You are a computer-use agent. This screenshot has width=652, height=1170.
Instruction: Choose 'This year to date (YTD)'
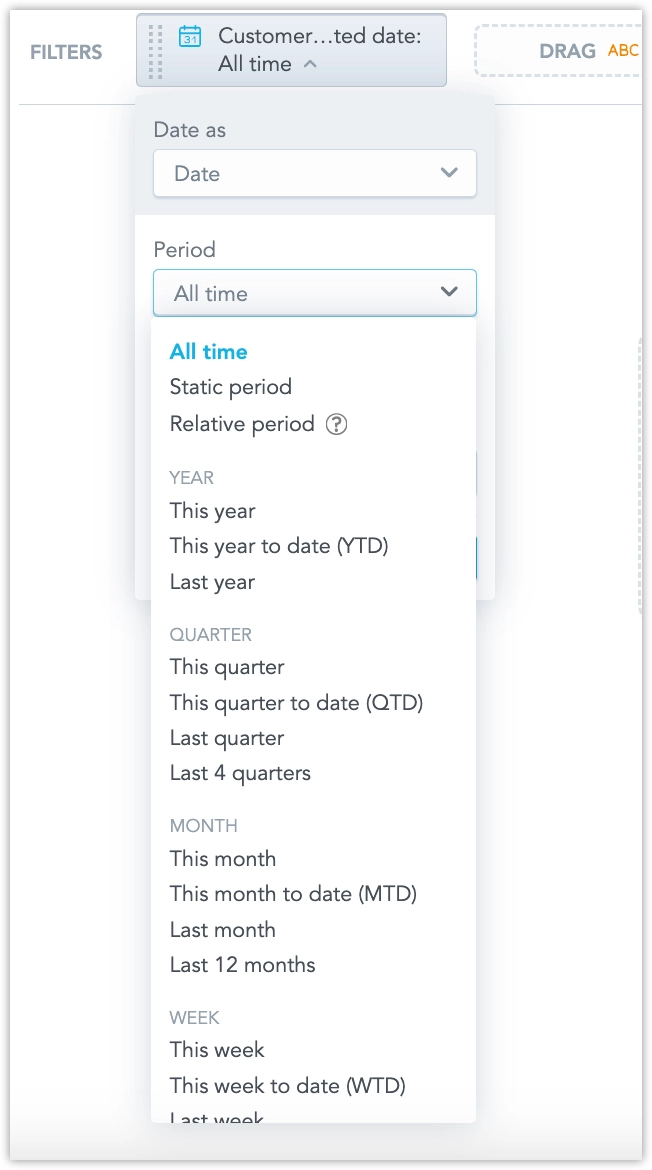278,546
